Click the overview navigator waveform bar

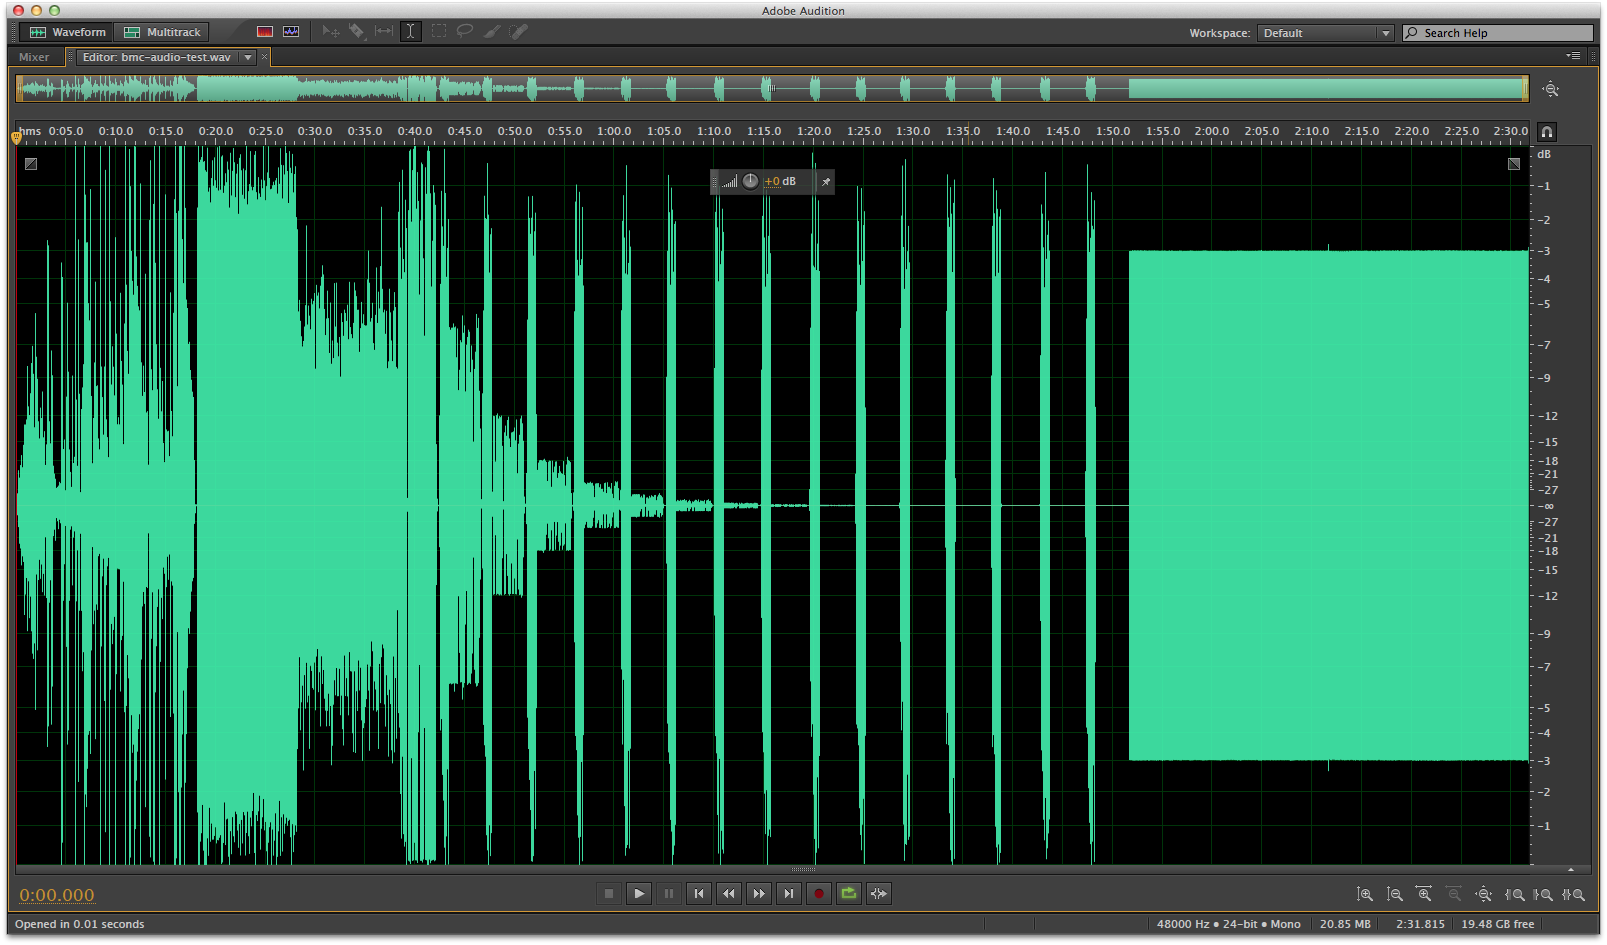772,89
